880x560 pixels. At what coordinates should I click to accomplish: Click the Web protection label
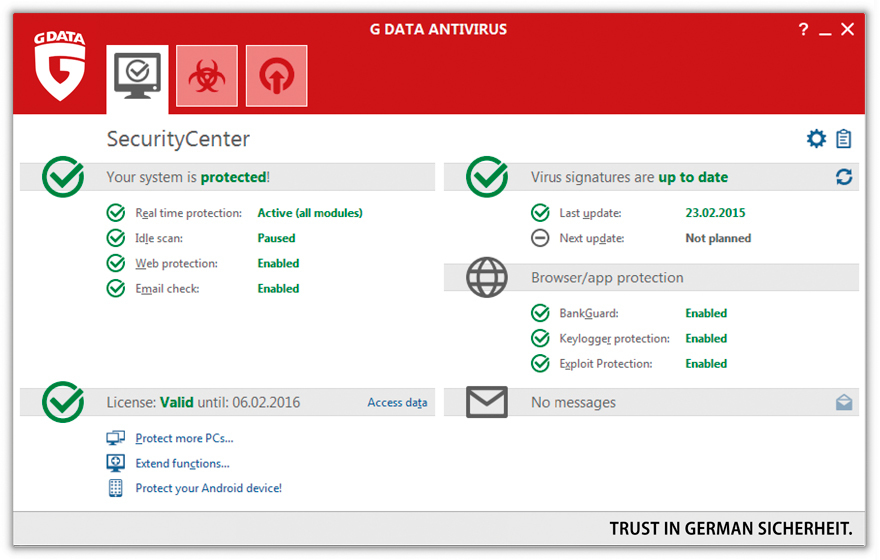click(x=176, y=264)
